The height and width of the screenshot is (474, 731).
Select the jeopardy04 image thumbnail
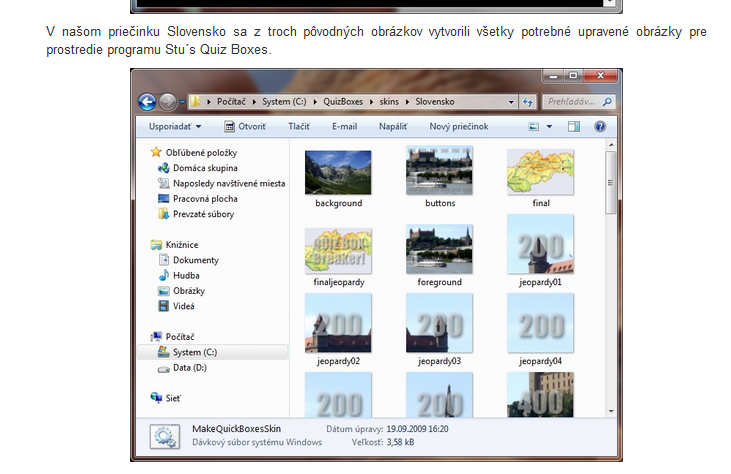tap(540, 323)
